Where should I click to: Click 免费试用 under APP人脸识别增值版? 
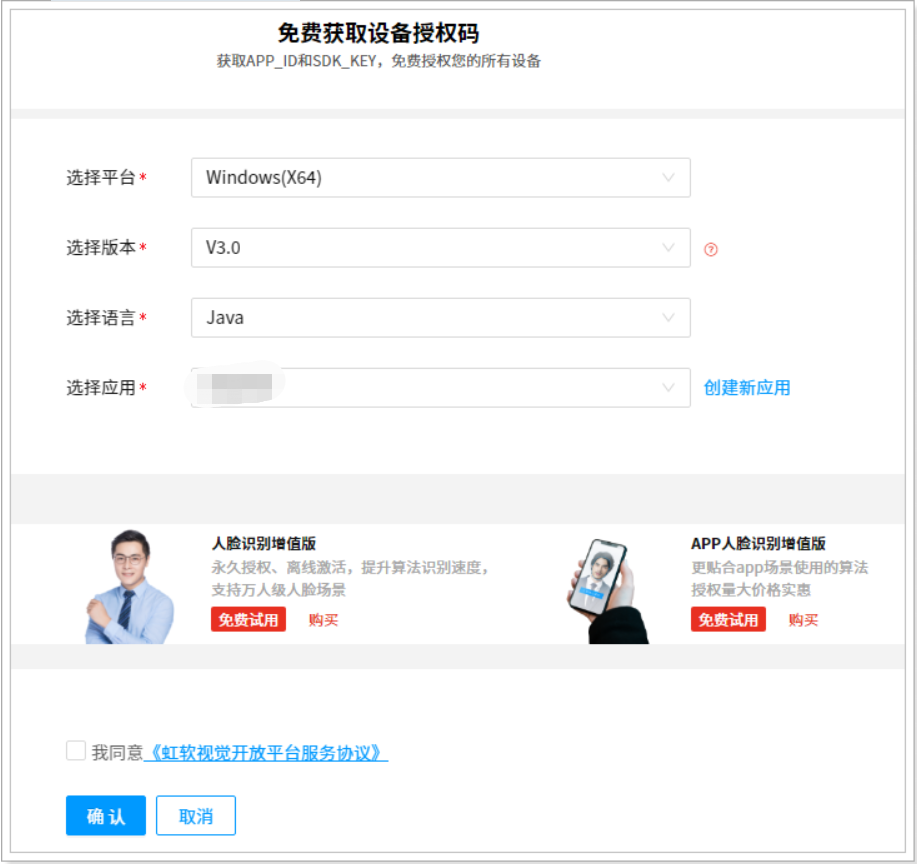point(728,619)
